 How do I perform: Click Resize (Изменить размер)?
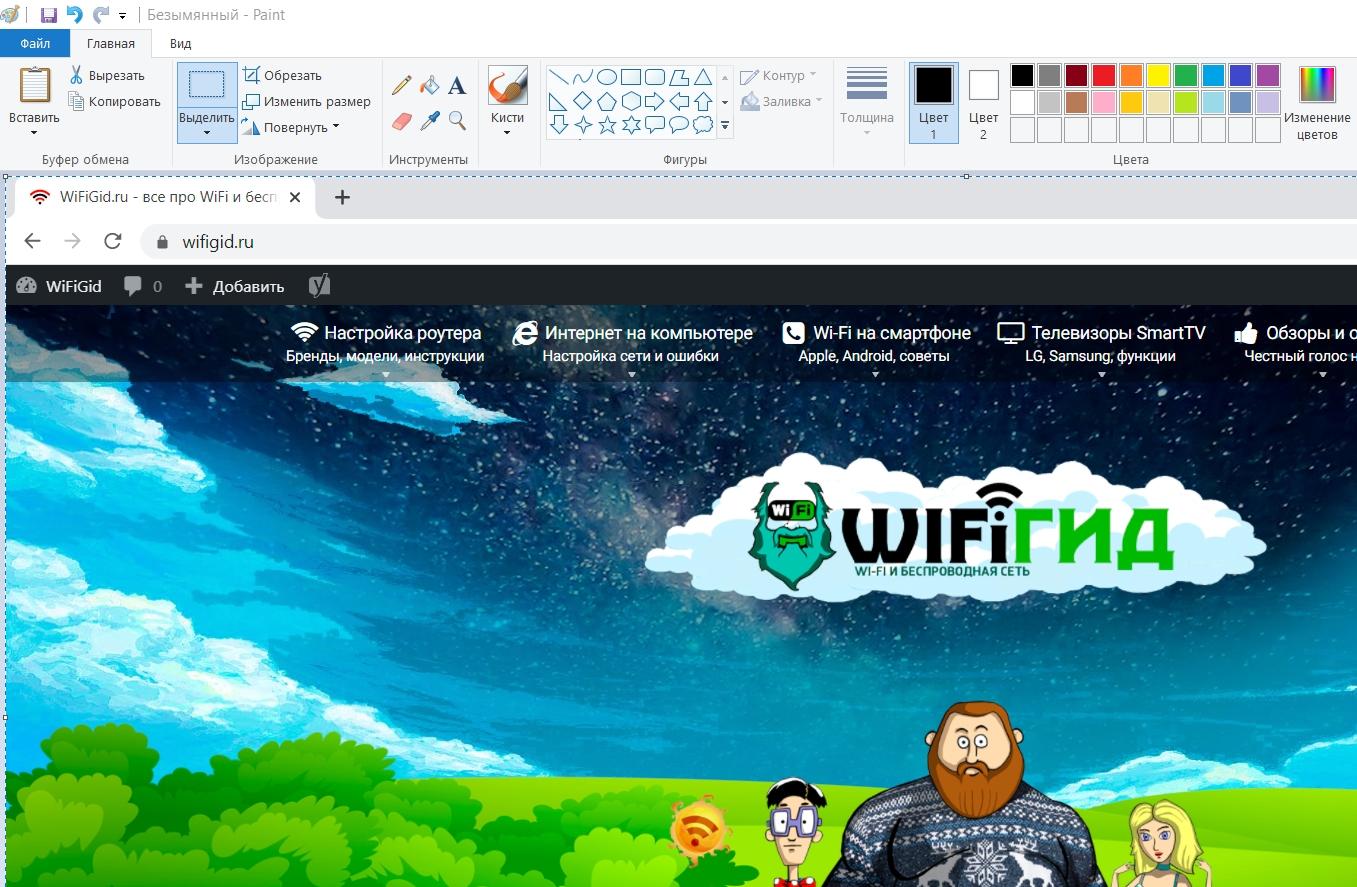click(x=306, y=101)
